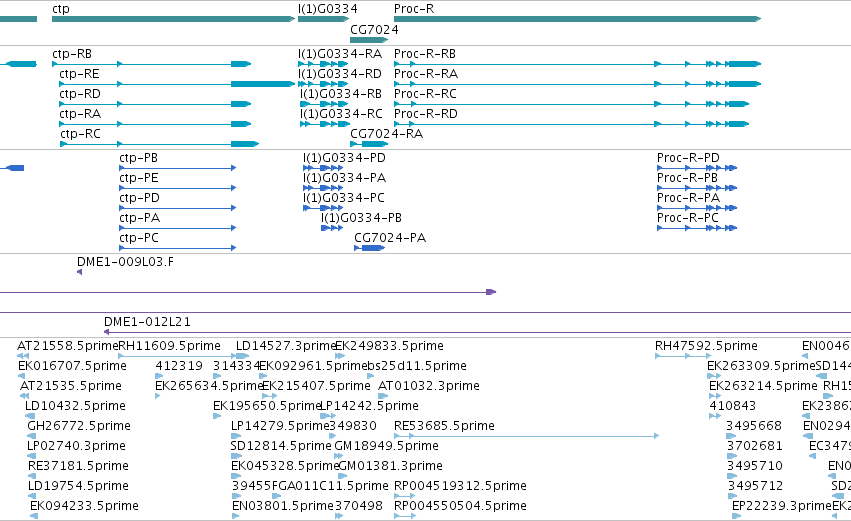The image size is (851, 521).
Task: Open the GM01381.3prime EST
Action: tap(390, 466)
